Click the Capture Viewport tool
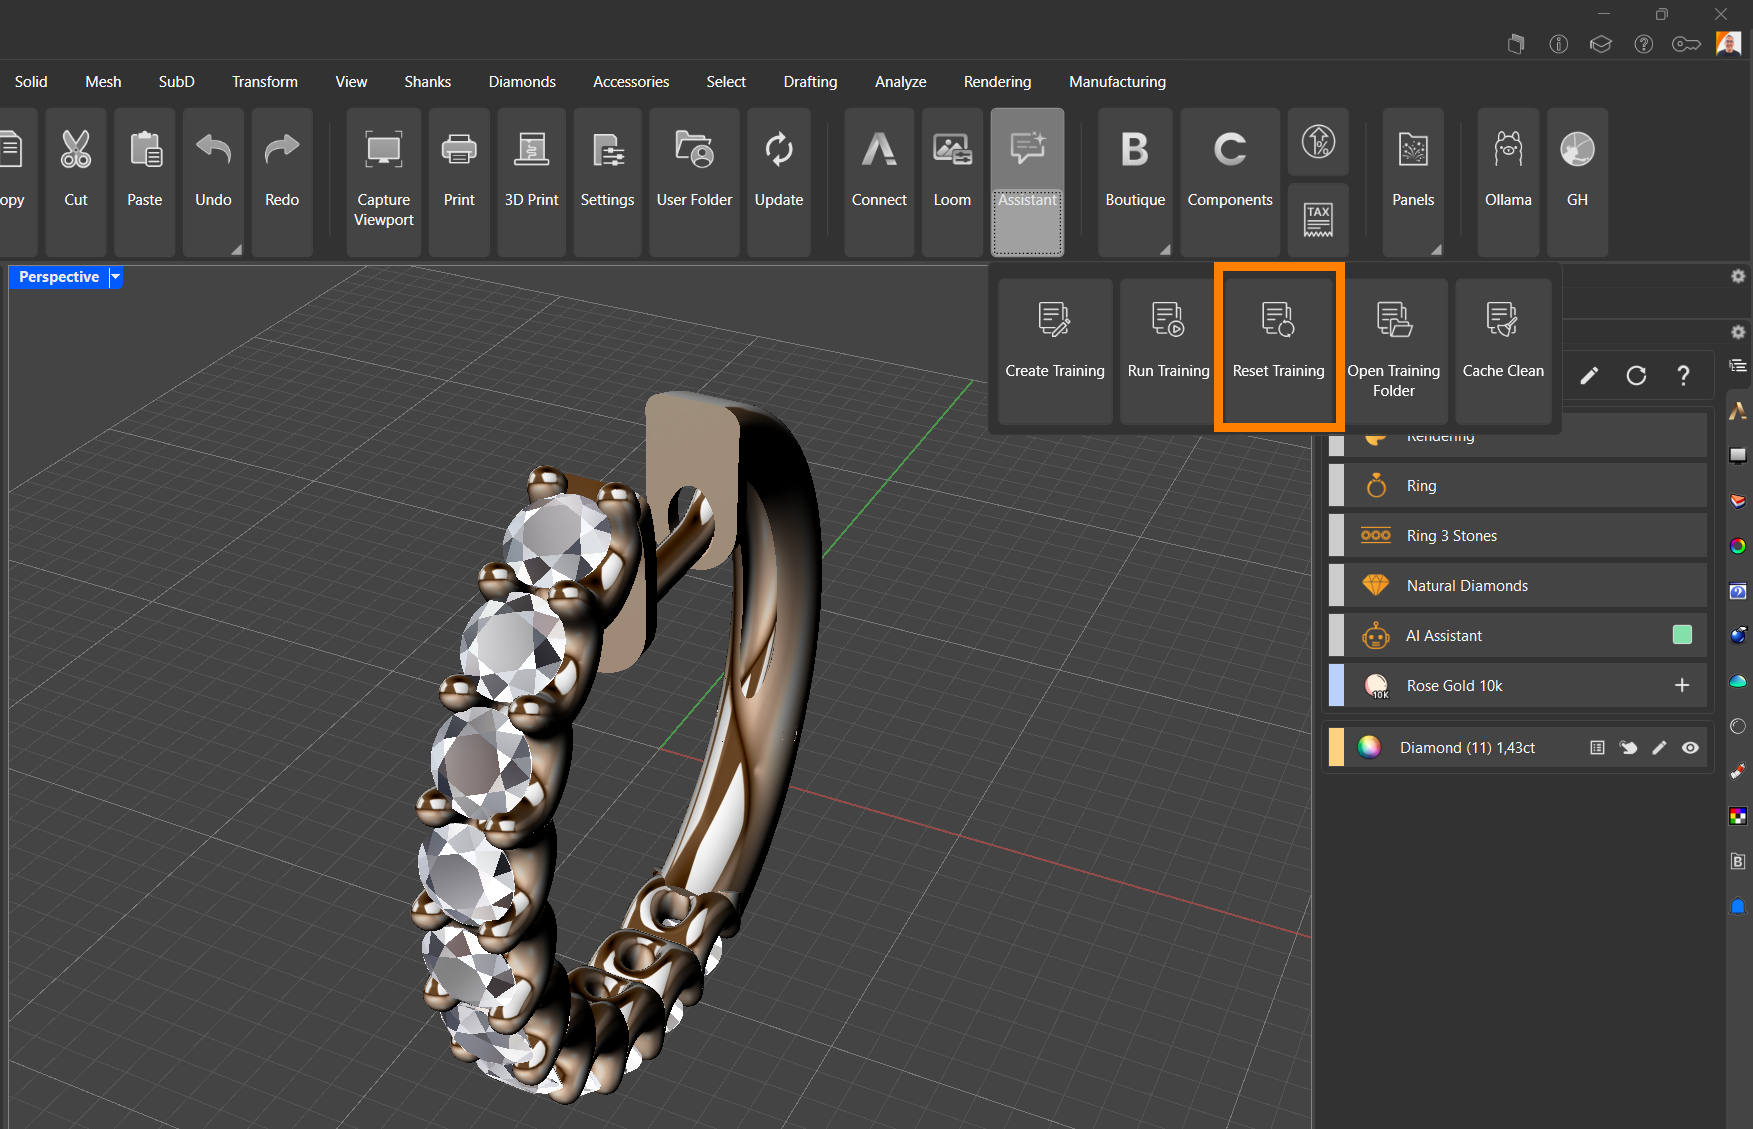The height and width of the screenshot is (1129, 1753). point(383,180)
